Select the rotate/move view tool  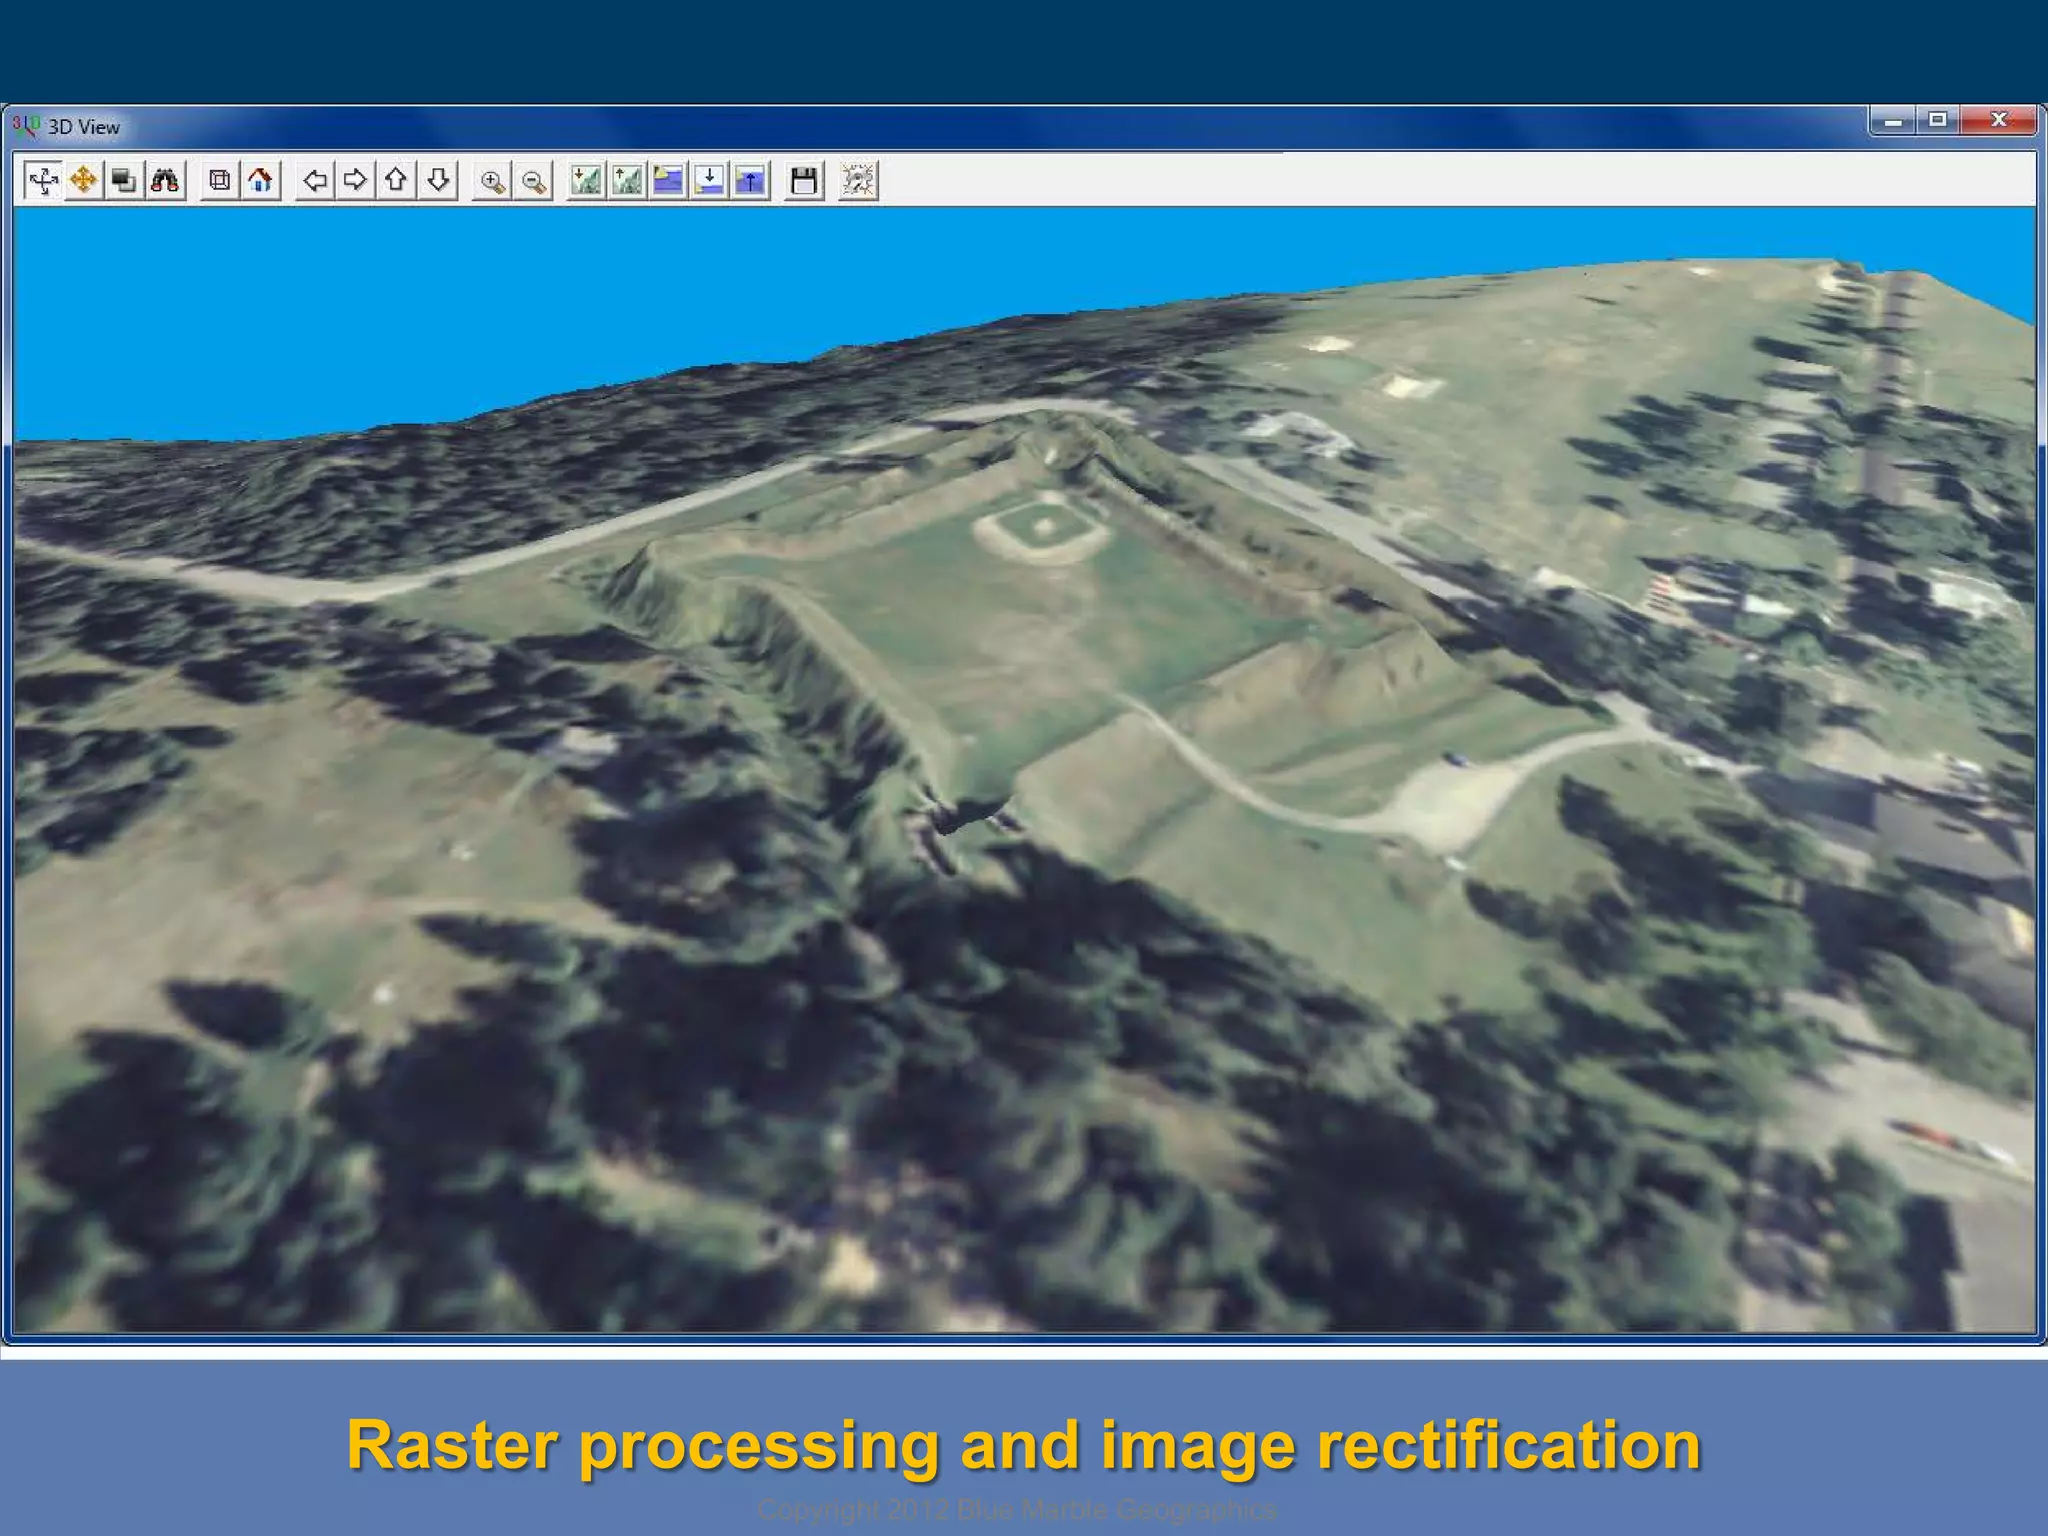(43, 181)
